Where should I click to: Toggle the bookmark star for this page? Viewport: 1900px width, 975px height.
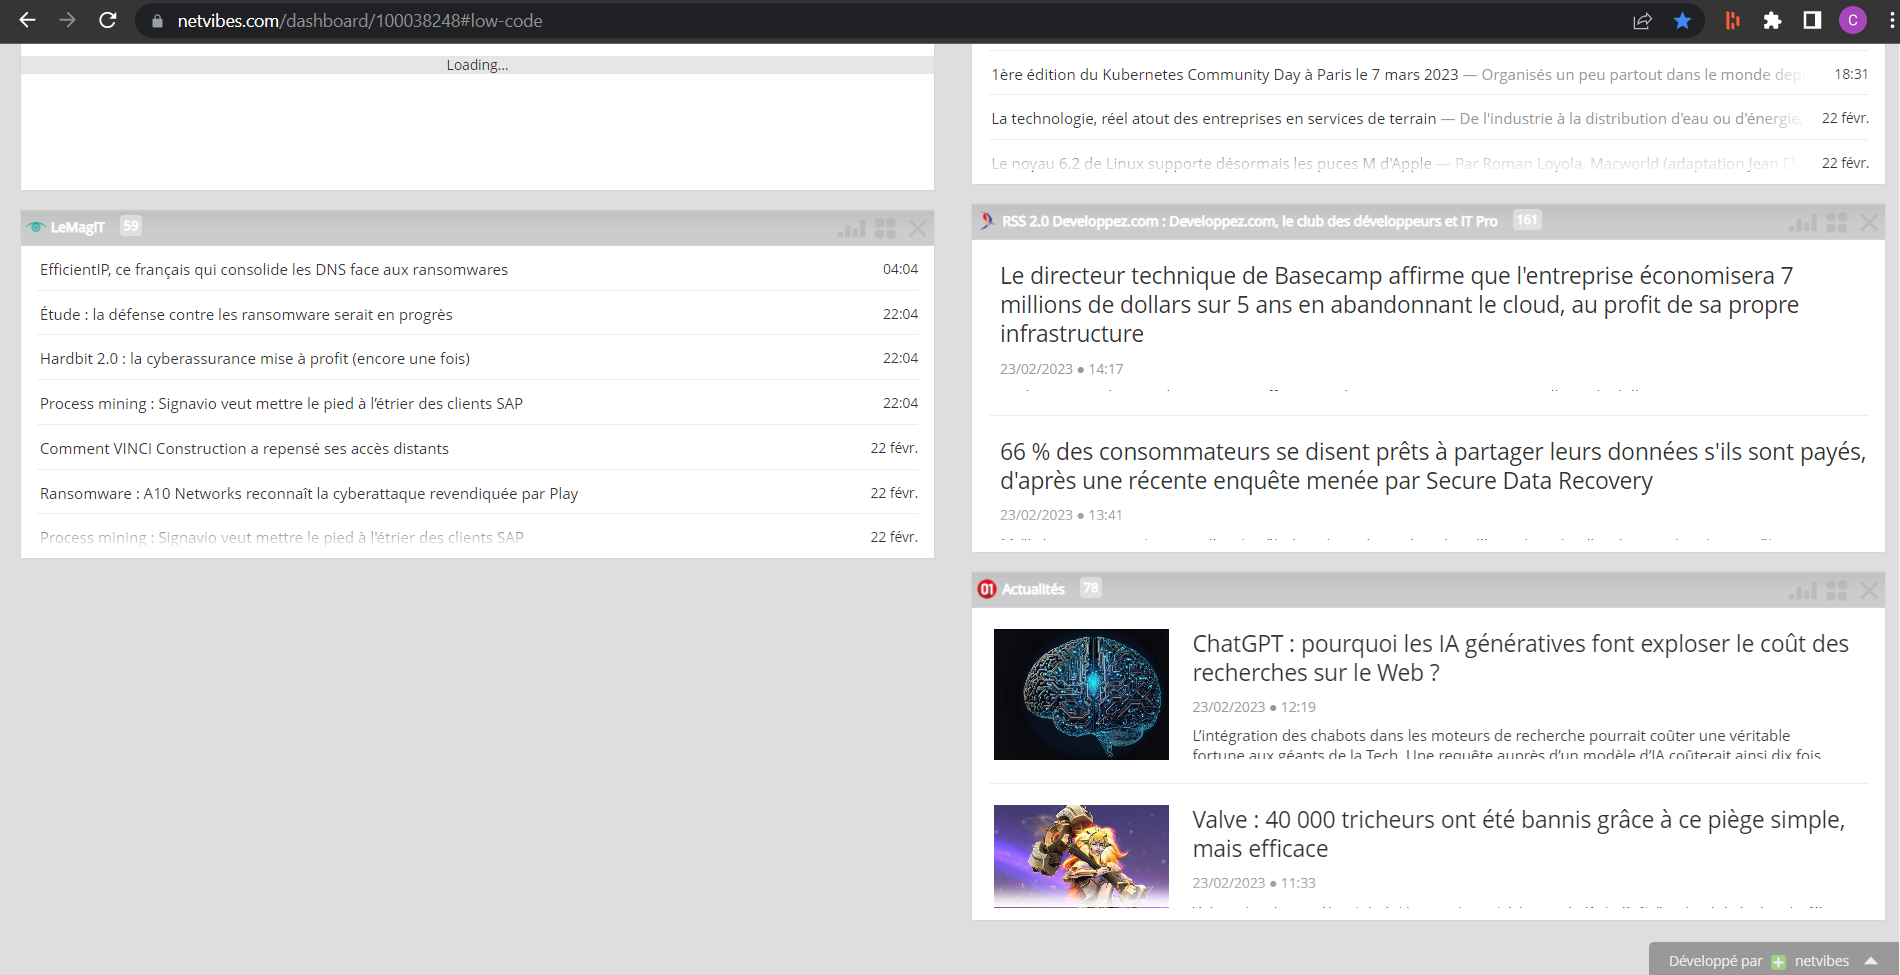click(x=1682, y=21)
